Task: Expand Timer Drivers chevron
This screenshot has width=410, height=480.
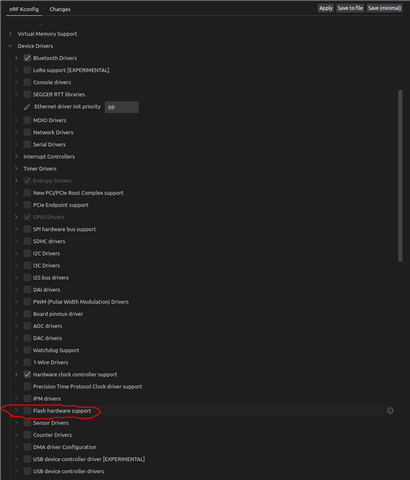Action: (x=16, y=169)
